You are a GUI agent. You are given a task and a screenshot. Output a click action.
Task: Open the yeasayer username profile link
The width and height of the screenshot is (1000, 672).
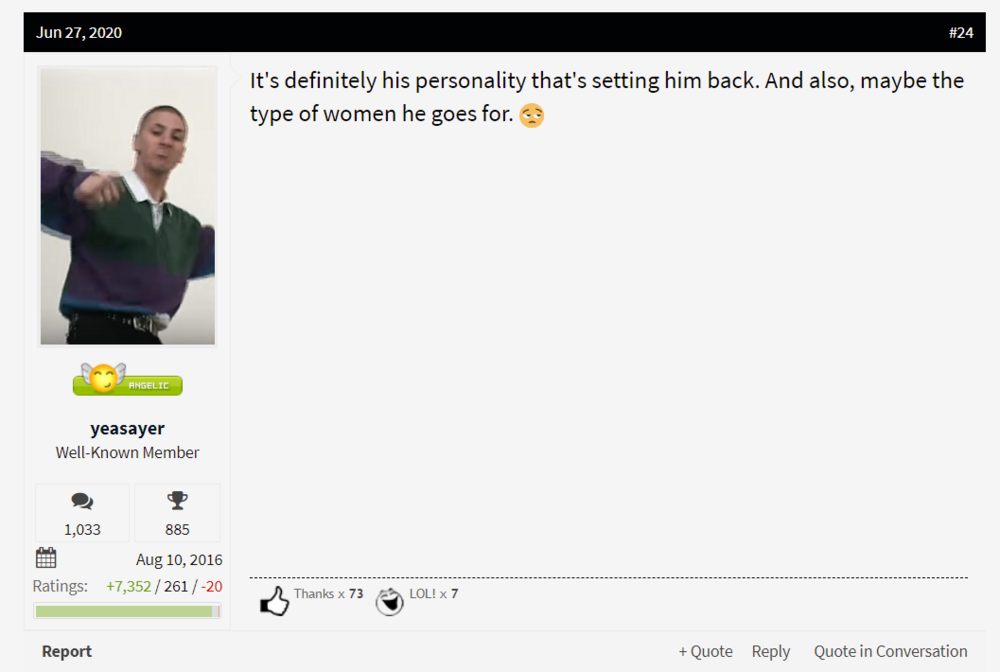[x=128, y=428]
